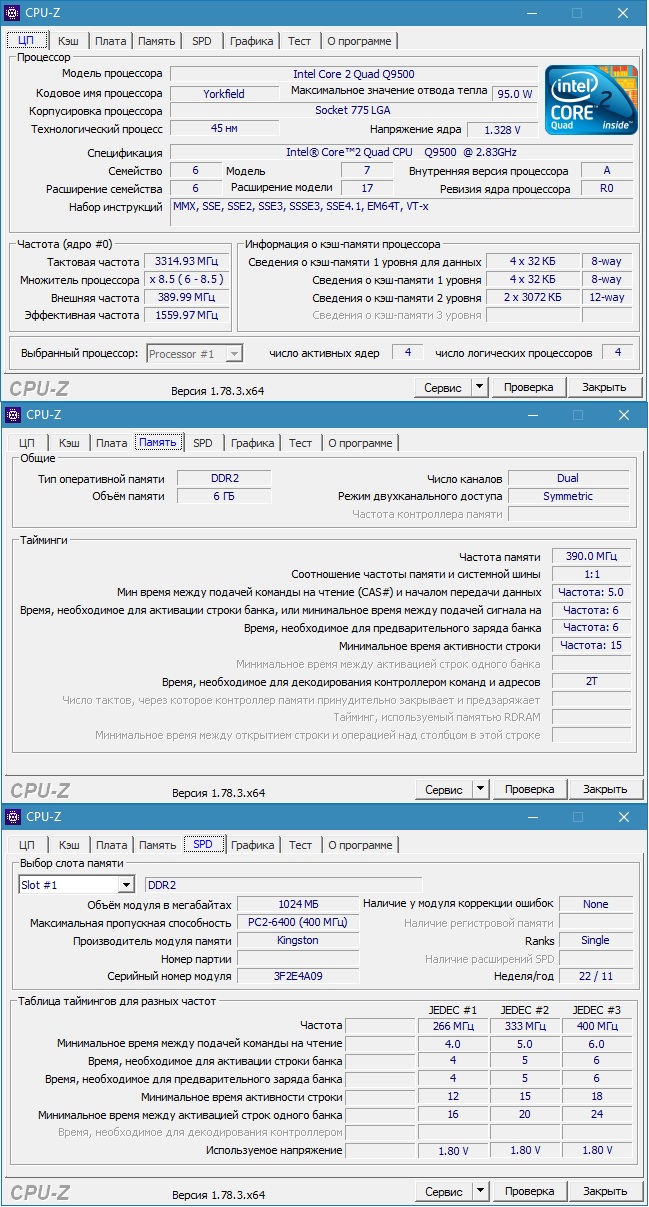Image resolution: width=649 pixels, height=1207 pixels.
Task: Open the Графика tab in the top ЦП window
Action: coord(251,41)
